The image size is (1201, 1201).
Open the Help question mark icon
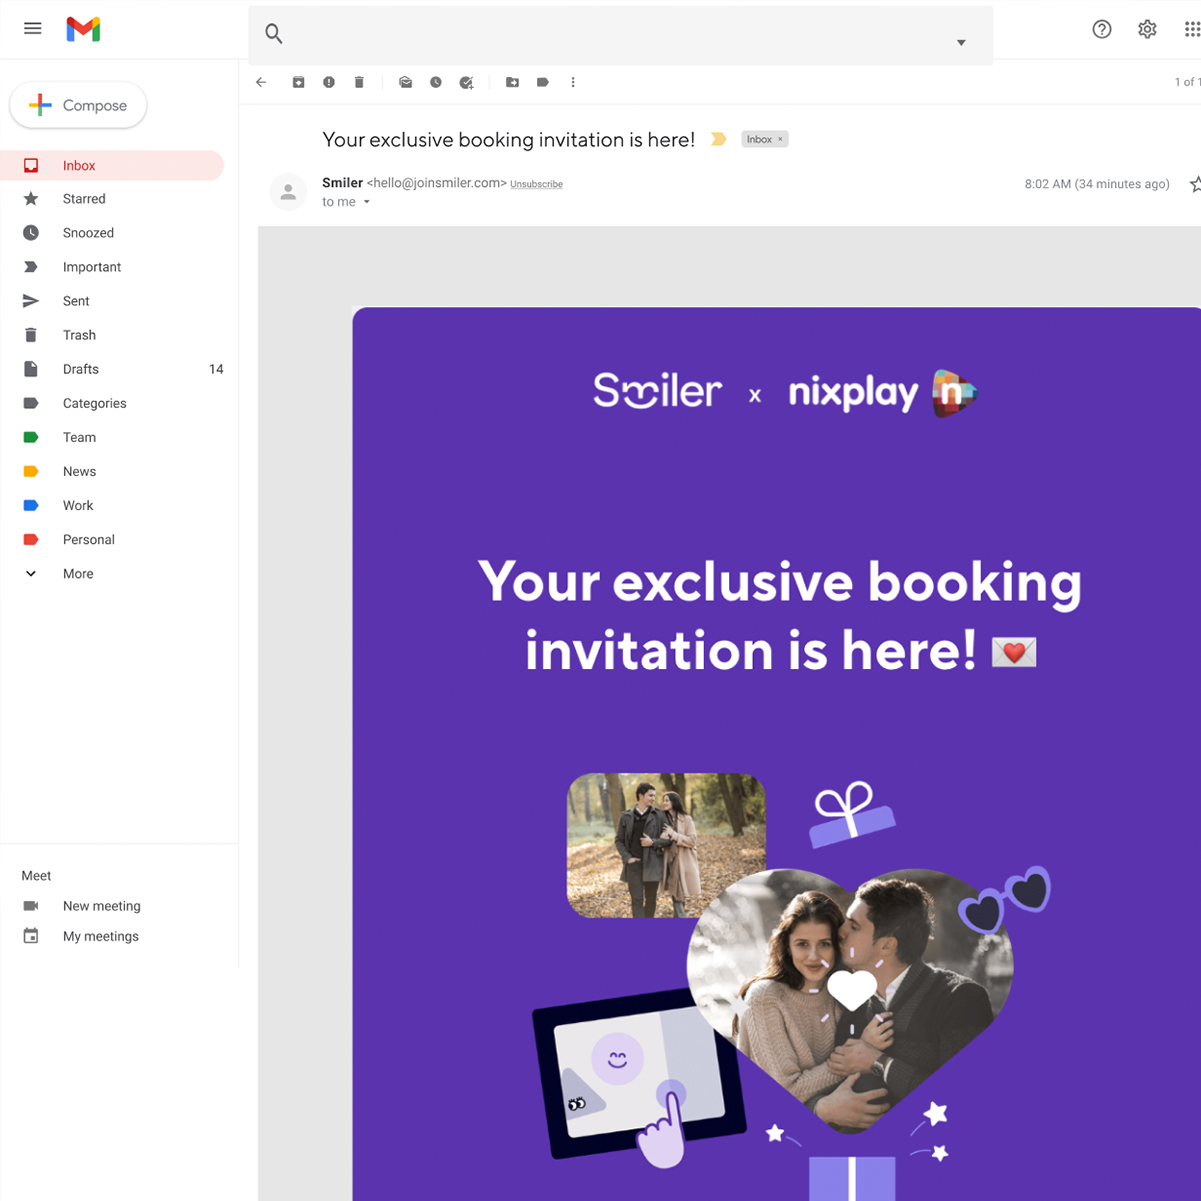click(x=1101, y=29)
